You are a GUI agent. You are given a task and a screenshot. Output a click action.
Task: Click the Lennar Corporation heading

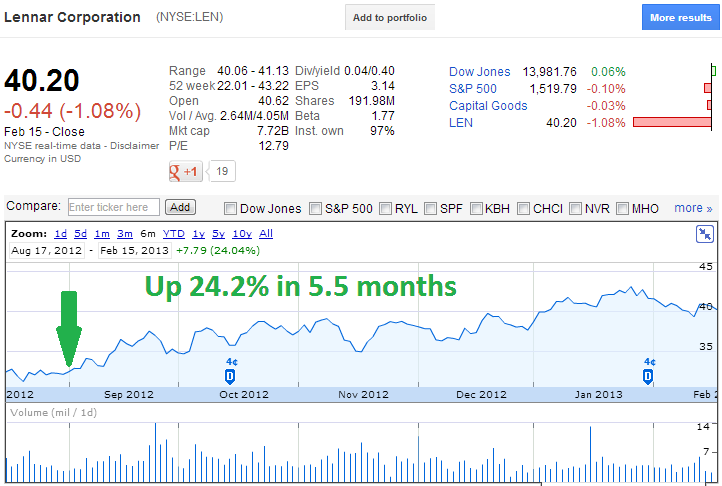point(72,17)
